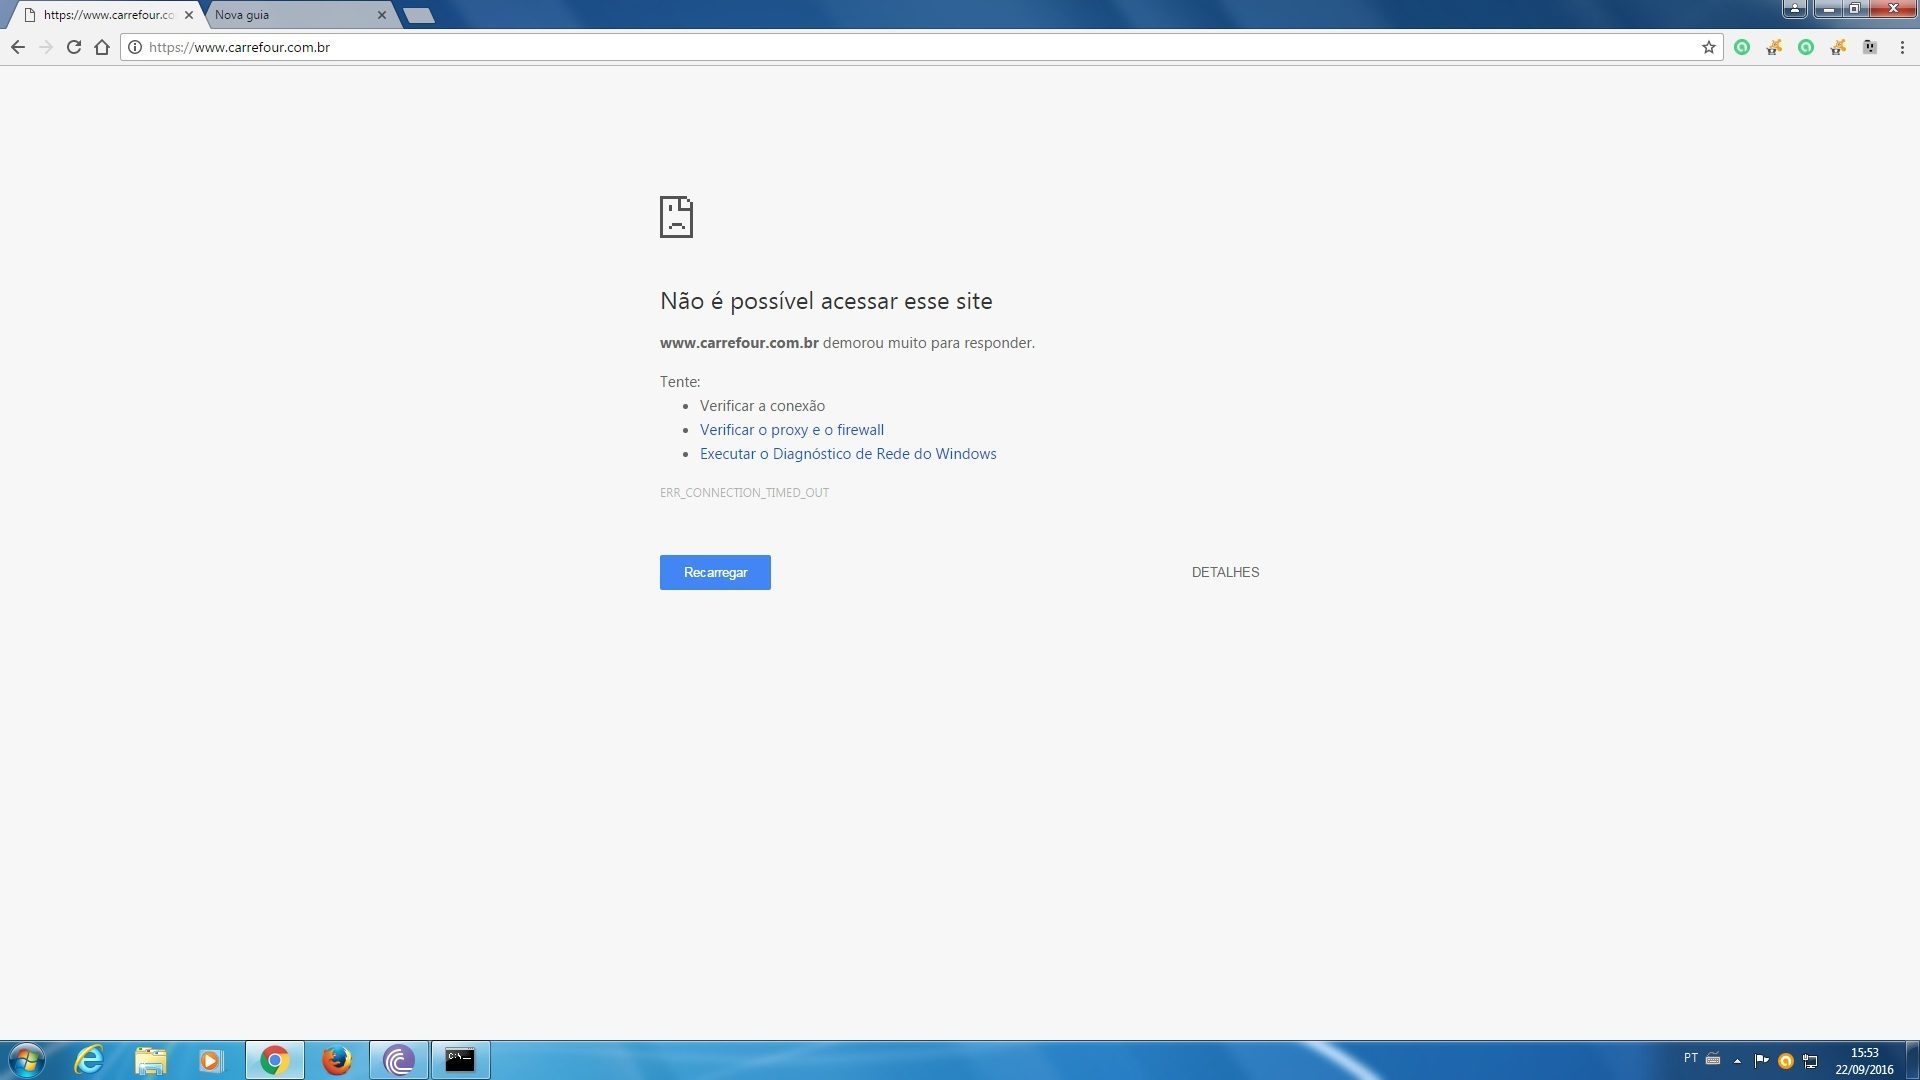Screen dimensions: 1920x1080
Task: Click the 'Não é possível acessar esse site' heading
Action: click(x=826, y=301)
